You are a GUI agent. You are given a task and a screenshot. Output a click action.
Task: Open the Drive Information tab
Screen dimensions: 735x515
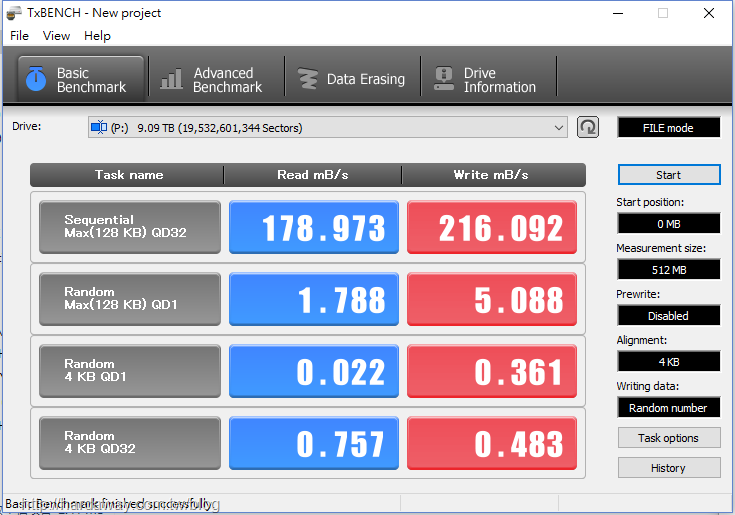tap(488, 79)
